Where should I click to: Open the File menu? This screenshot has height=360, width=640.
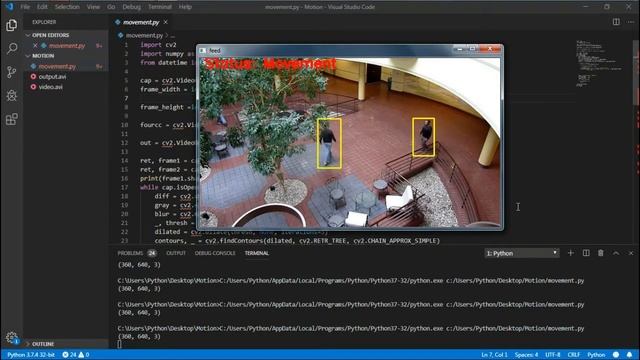coord(25,7)
